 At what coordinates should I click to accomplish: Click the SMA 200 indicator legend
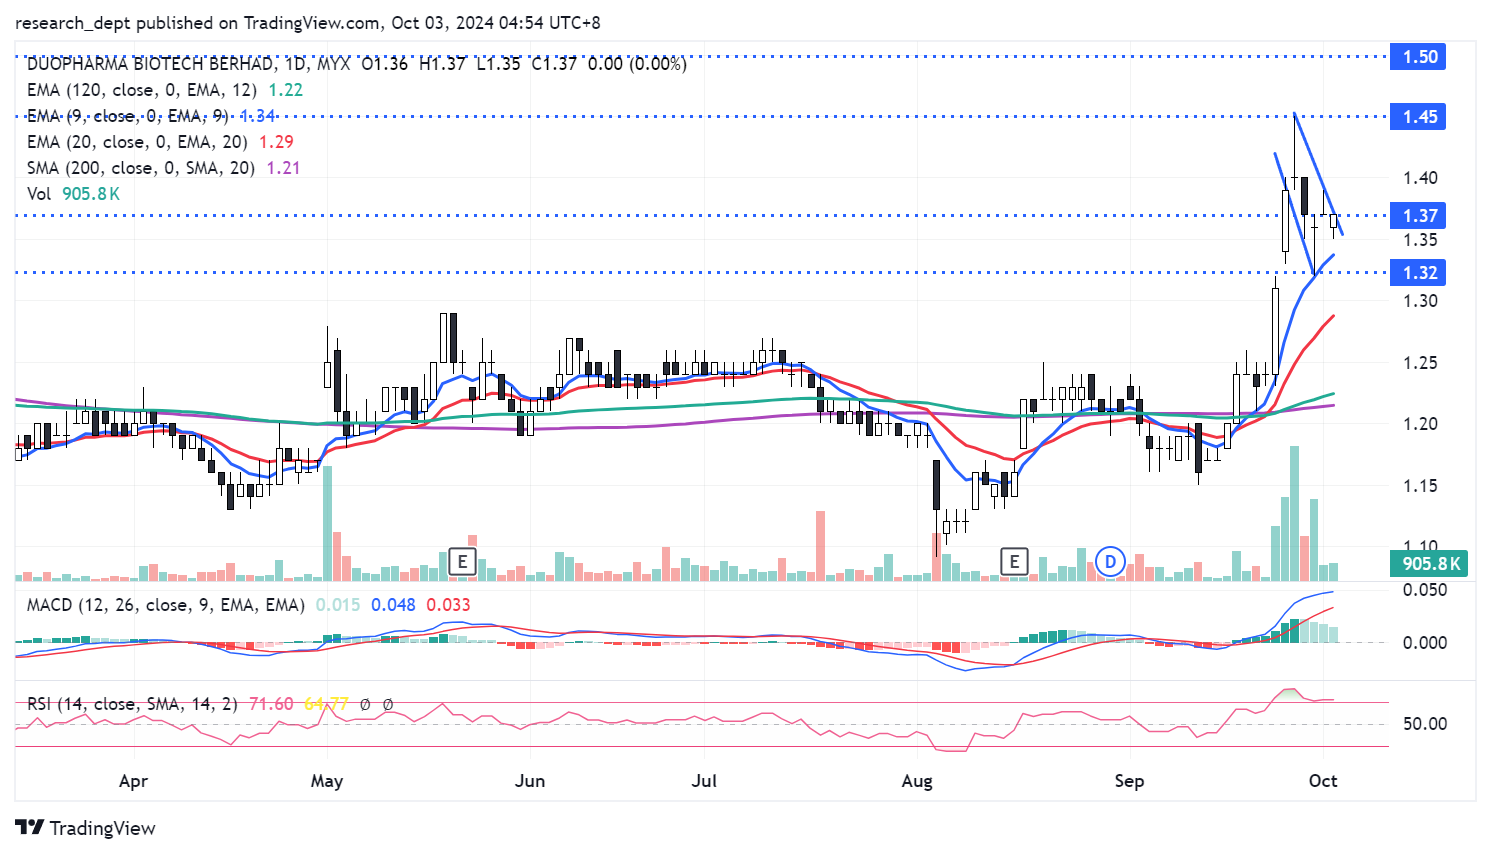(140, 168)
